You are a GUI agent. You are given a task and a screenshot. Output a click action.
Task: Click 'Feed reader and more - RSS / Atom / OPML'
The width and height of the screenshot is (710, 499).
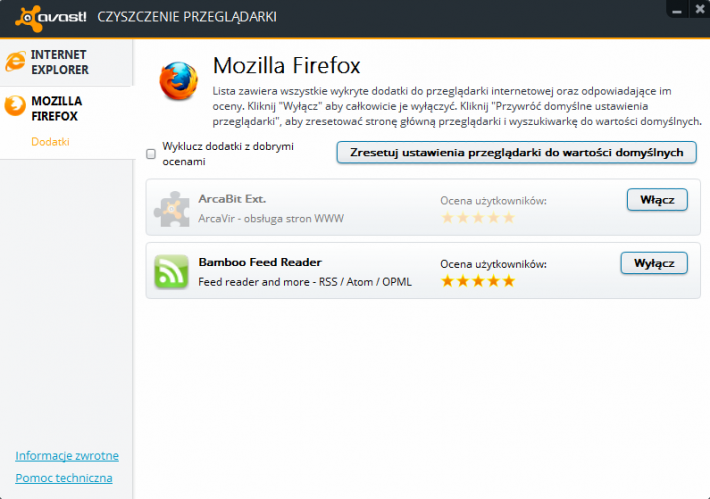pos(305,282)
